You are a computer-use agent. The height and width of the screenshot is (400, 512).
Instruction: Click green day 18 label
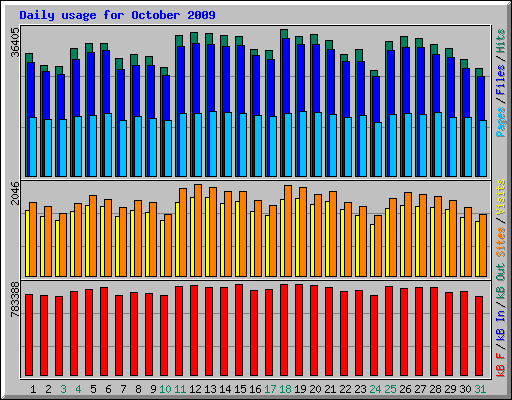[x=285, y=389]
